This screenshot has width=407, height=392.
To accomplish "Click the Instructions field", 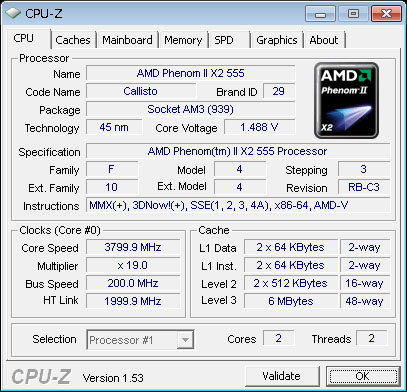I will tap(238, 205).
